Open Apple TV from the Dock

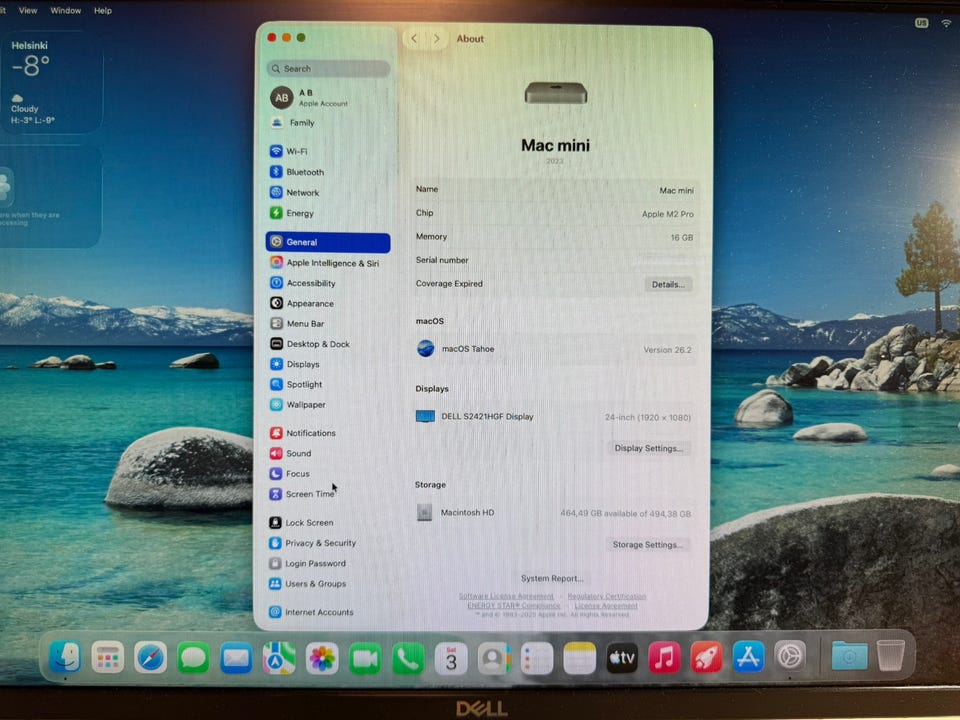621,659
